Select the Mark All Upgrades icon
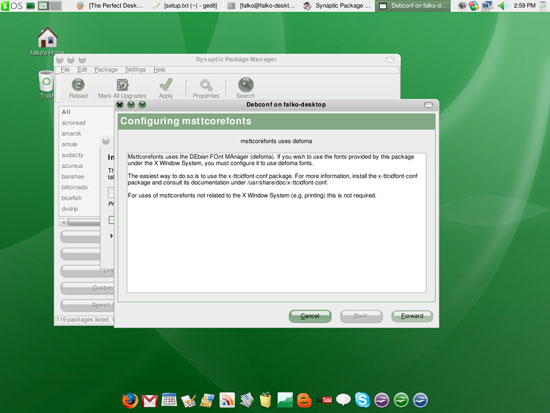 122,85
